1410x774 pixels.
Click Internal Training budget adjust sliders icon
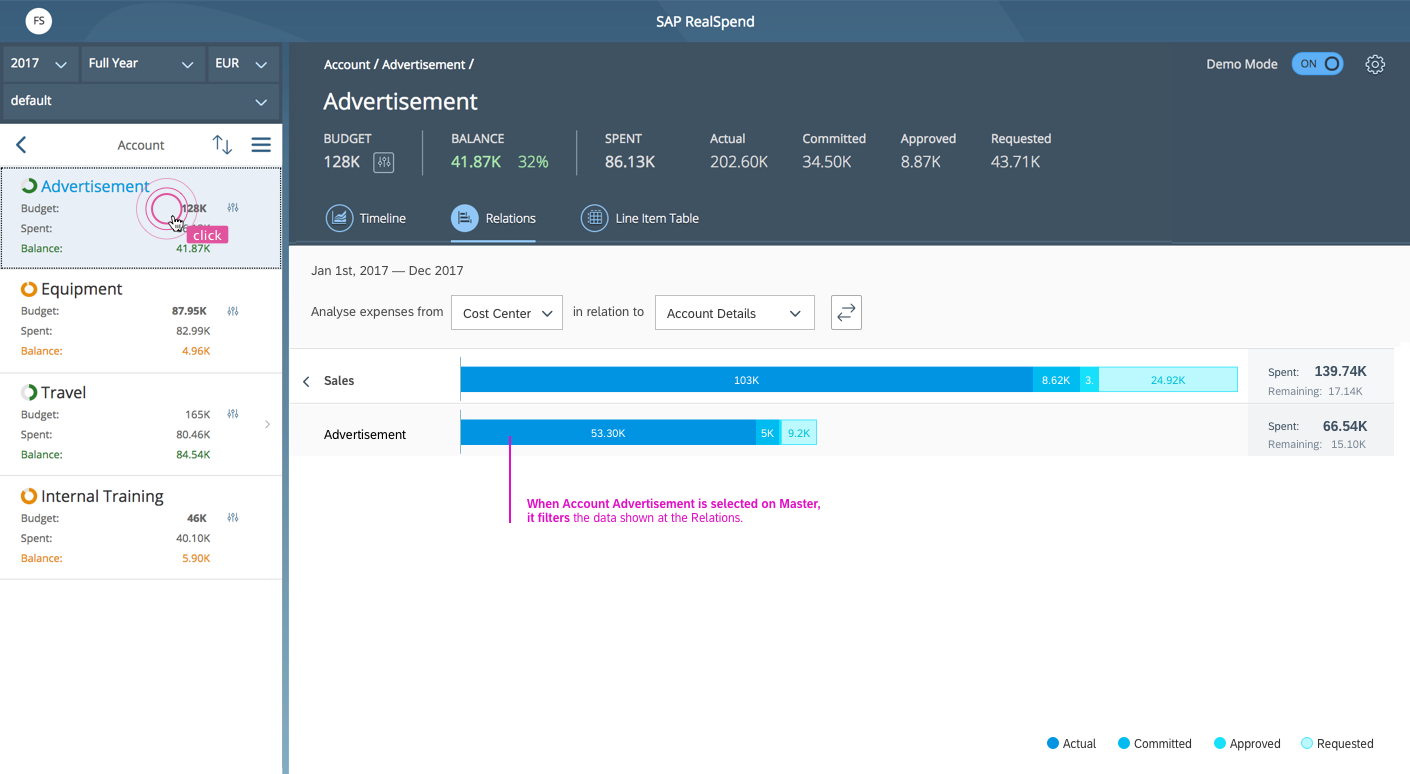pyautogui.click(x=233, y=518)
